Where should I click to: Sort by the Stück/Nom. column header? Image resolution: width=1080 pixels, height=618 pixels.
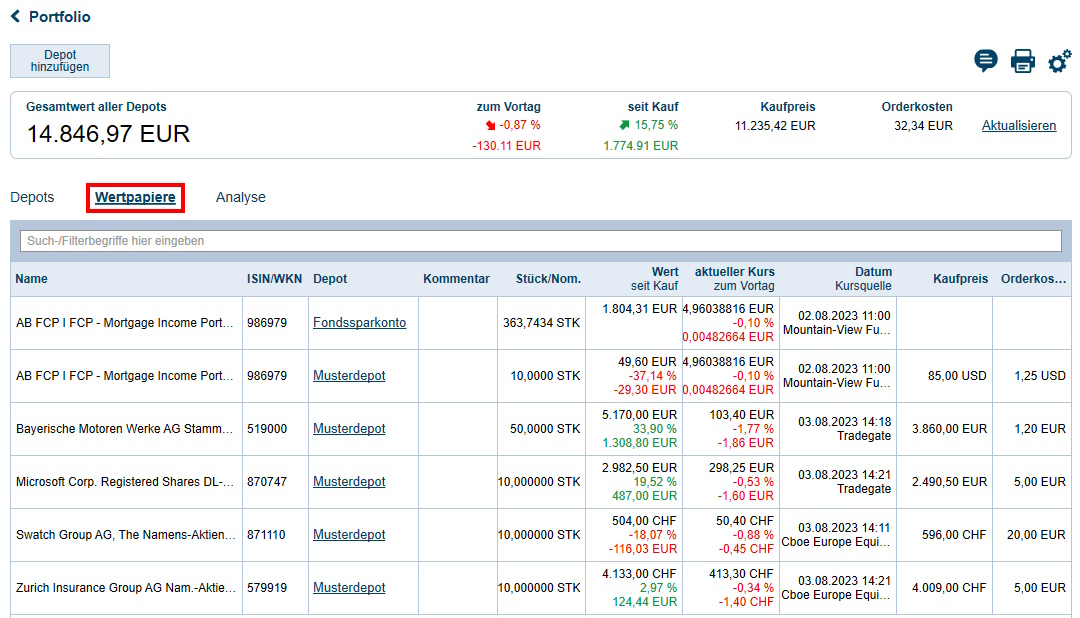[548, 279]
